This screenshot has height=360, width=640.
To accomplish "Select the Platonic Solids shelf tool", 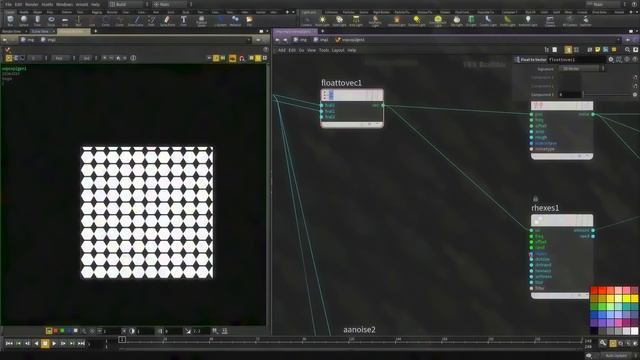I will pos(201,20).
